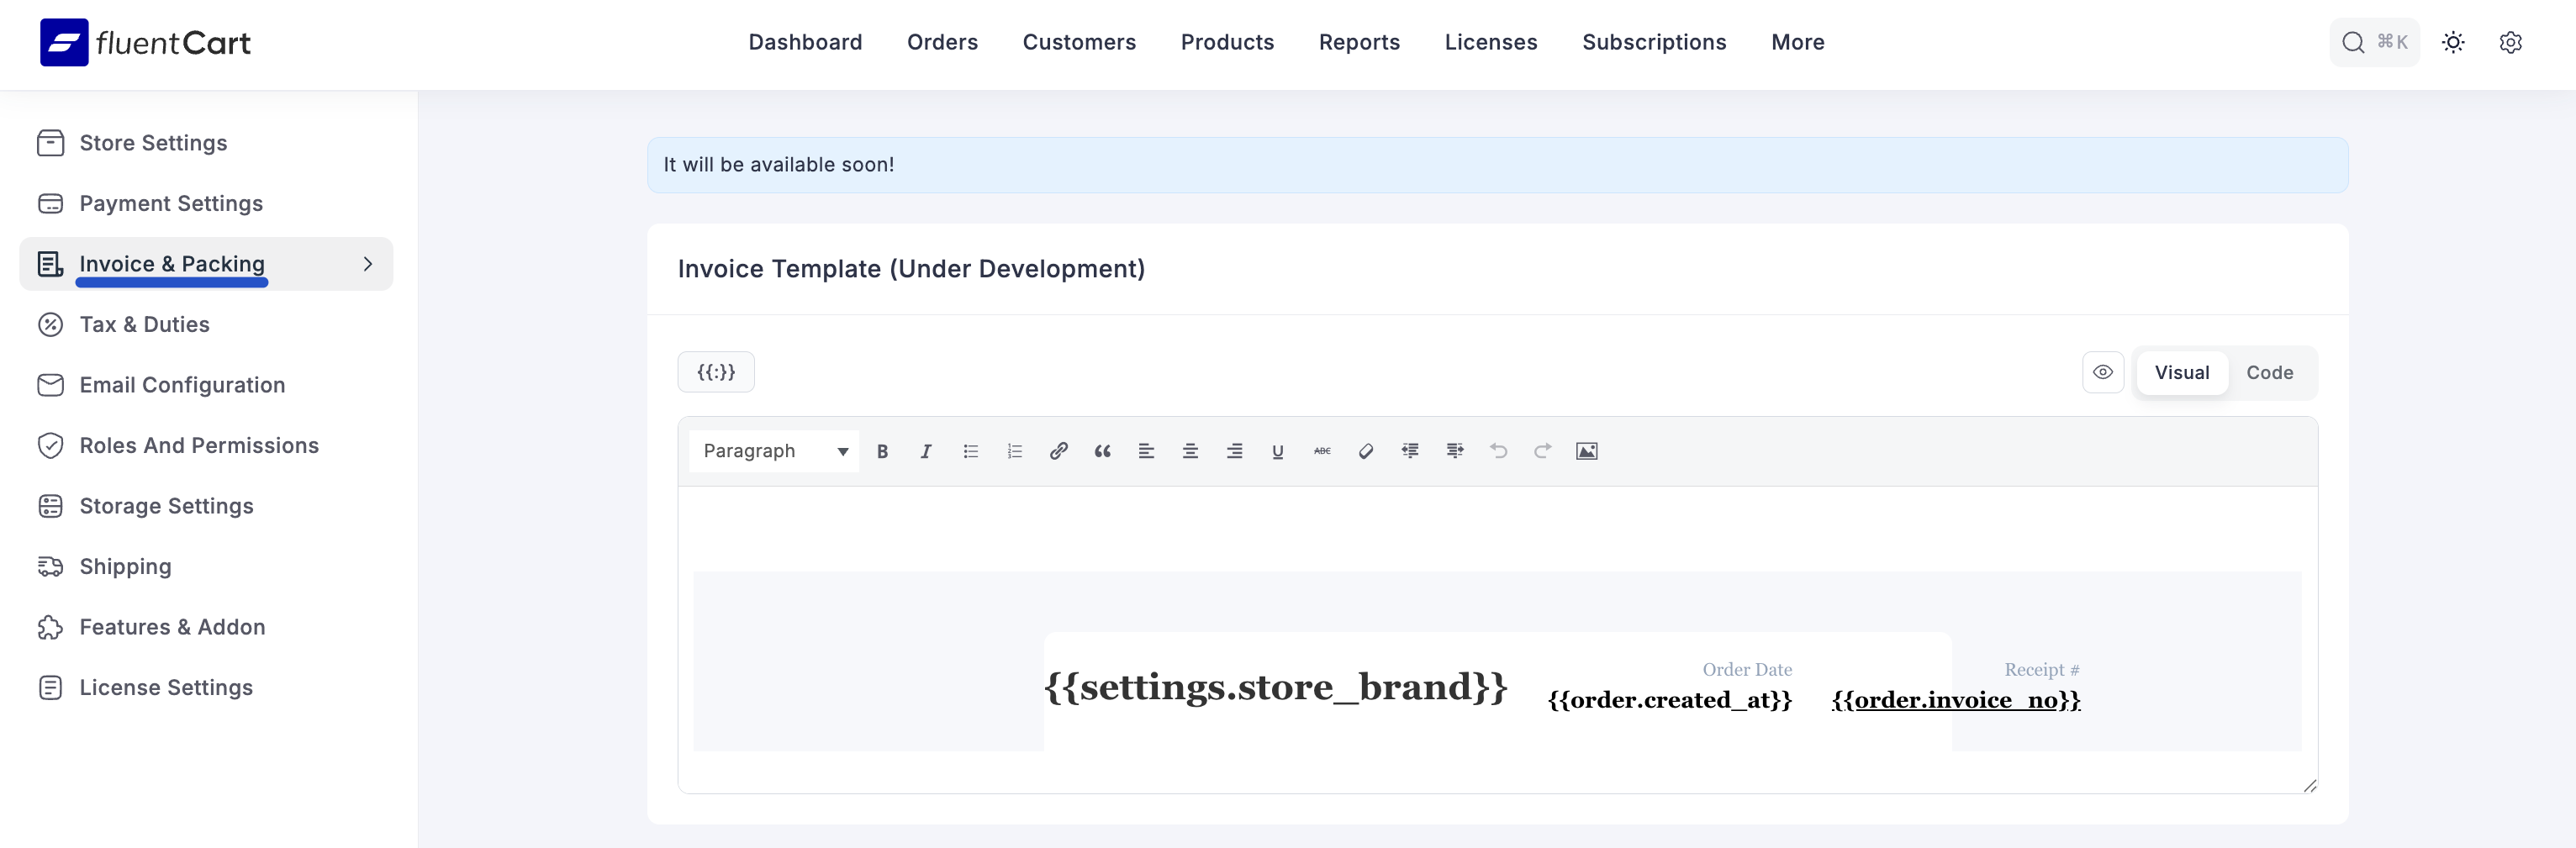Insert an image into the invoice template
This screenshot has height=848, width=2576.
tap(1587, 451)
